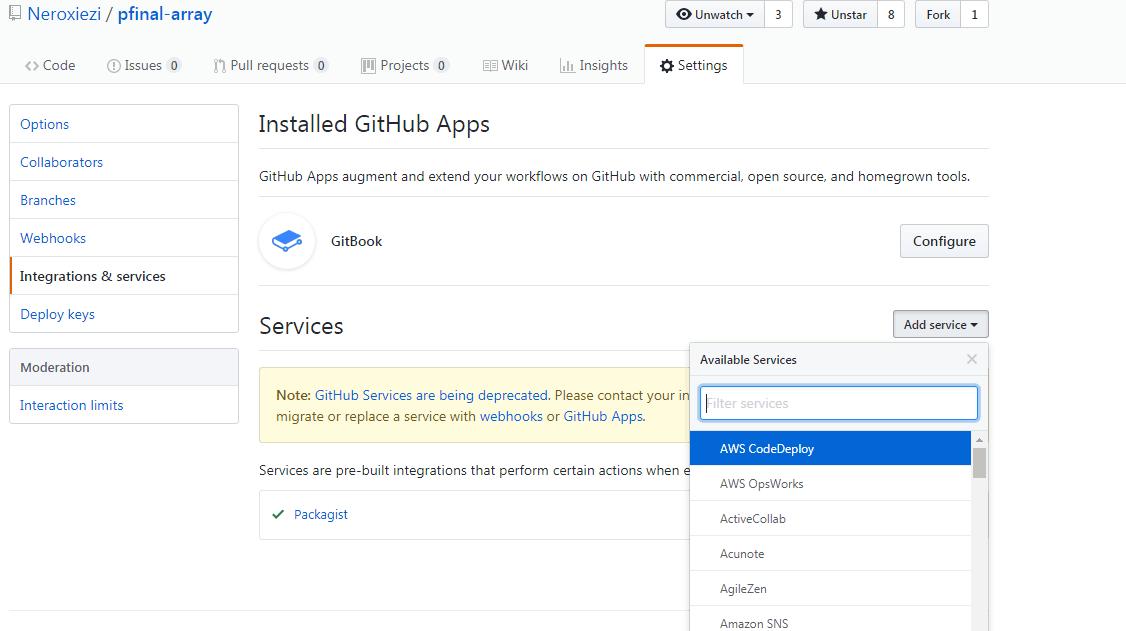Open Webhooks in settings sidebar

[124, 238]
